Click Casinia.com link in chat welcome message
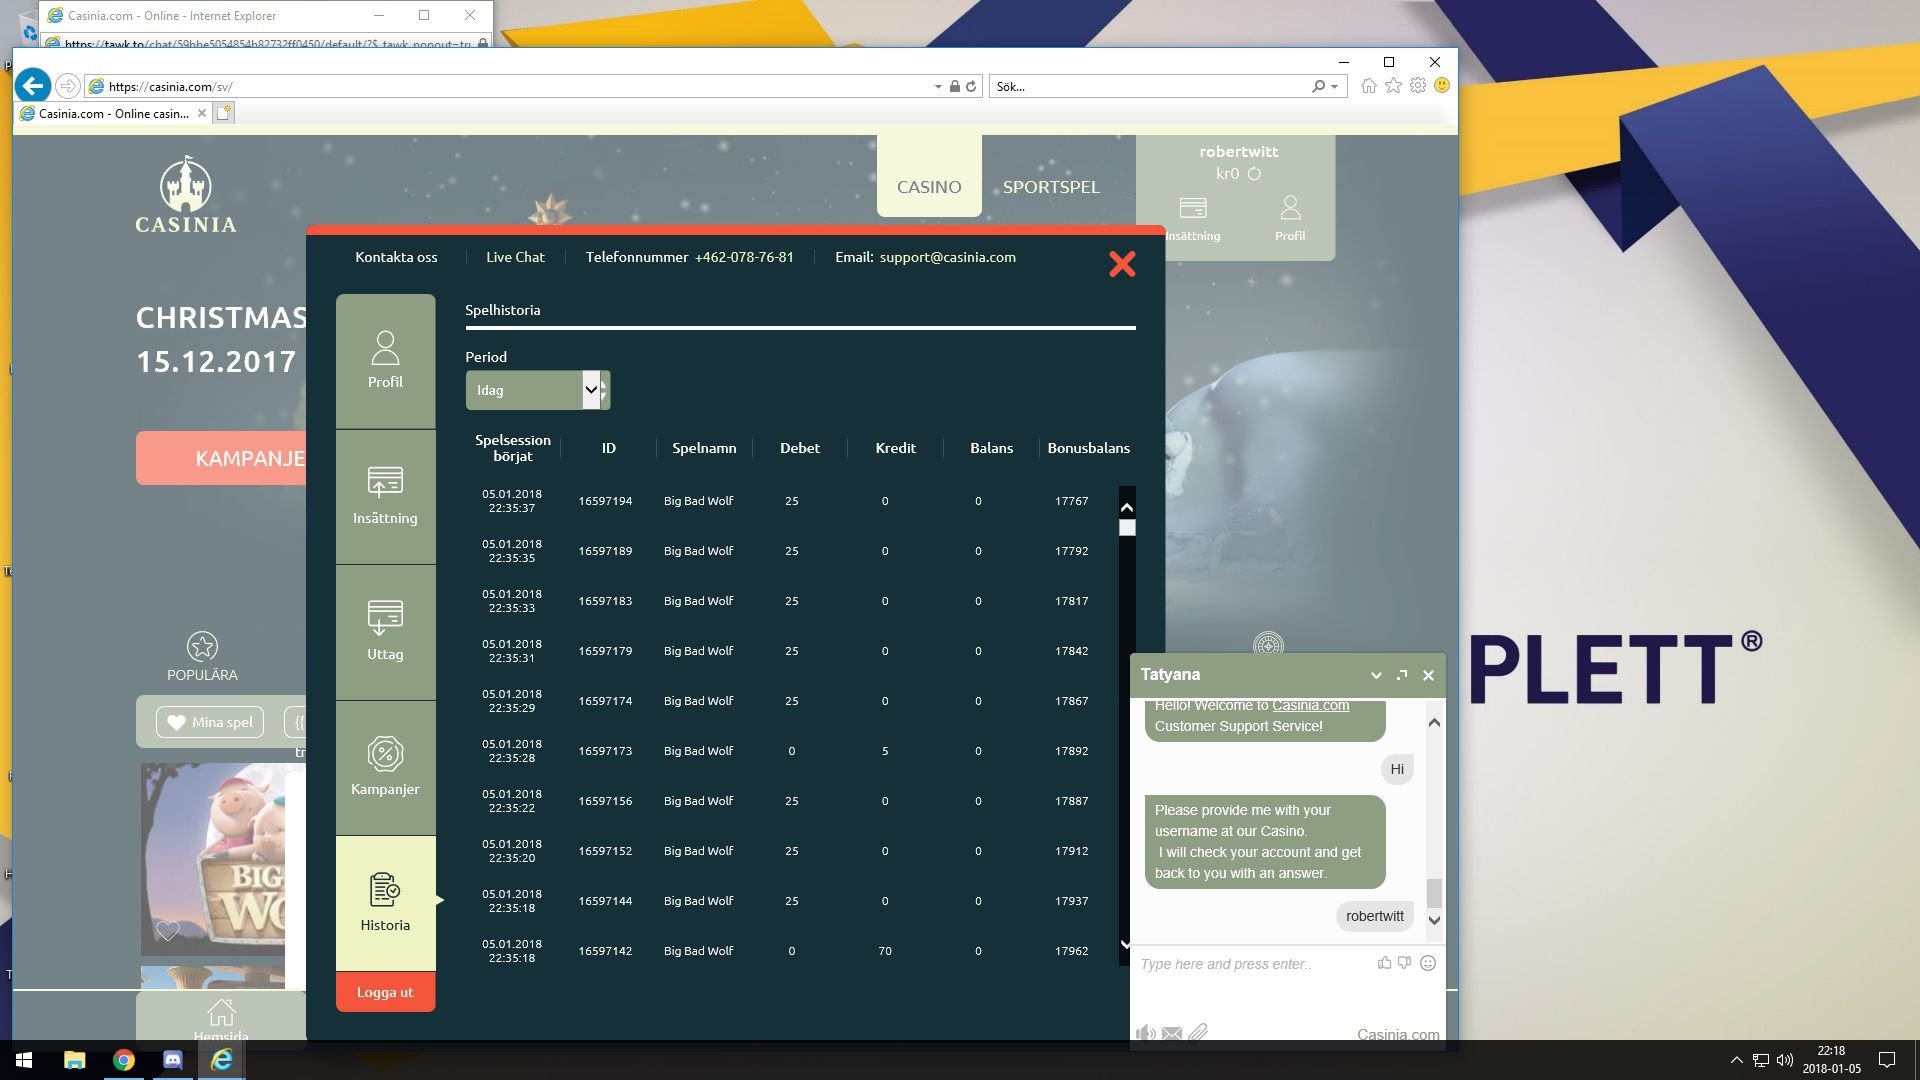1920x1080 pixels. point(1310,705)
